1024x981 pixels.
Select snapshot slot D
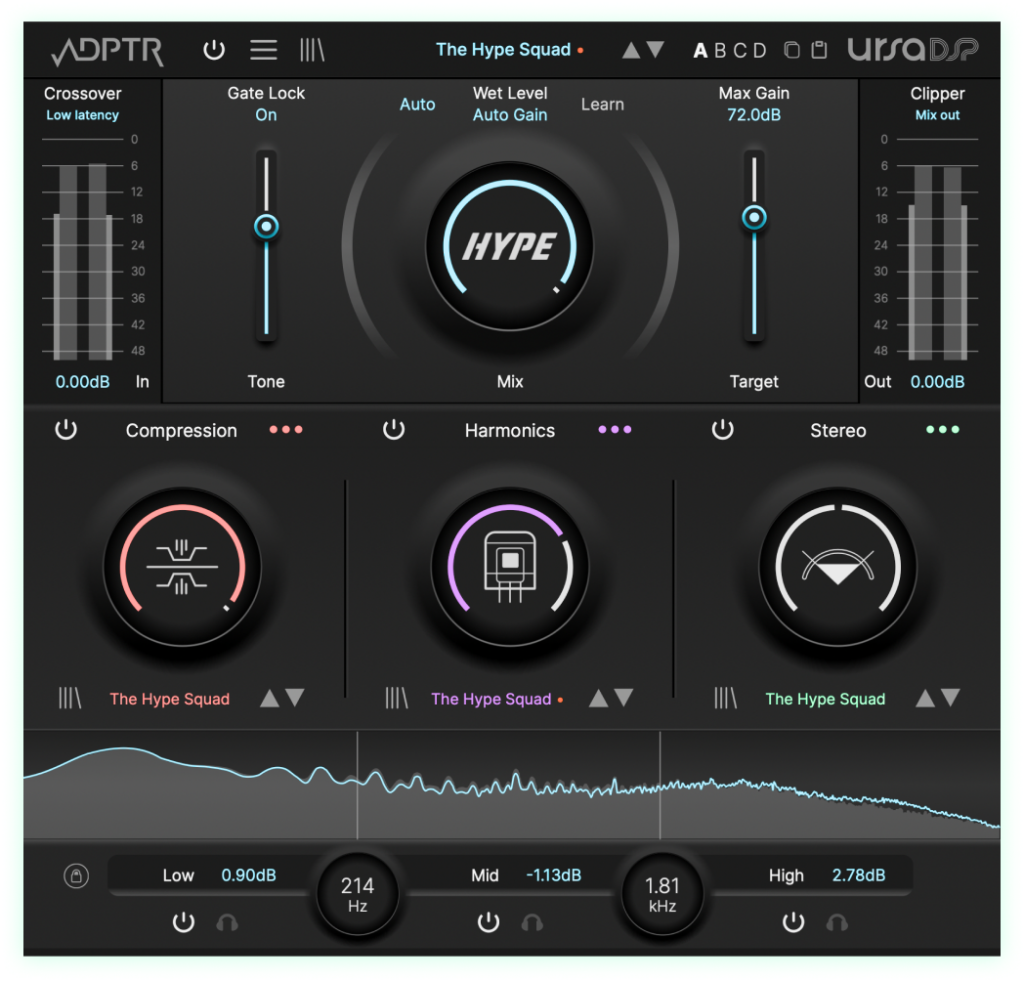pyautogui.click(x=760, y=50)
